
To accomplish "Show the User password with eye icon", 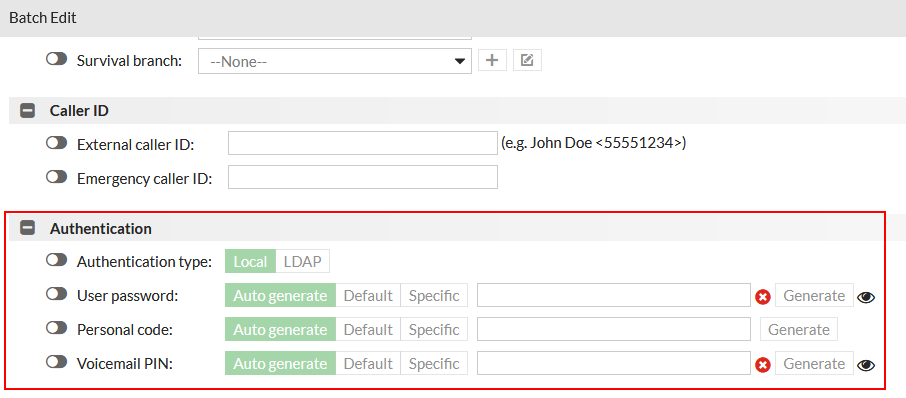I will click(866, 297).
